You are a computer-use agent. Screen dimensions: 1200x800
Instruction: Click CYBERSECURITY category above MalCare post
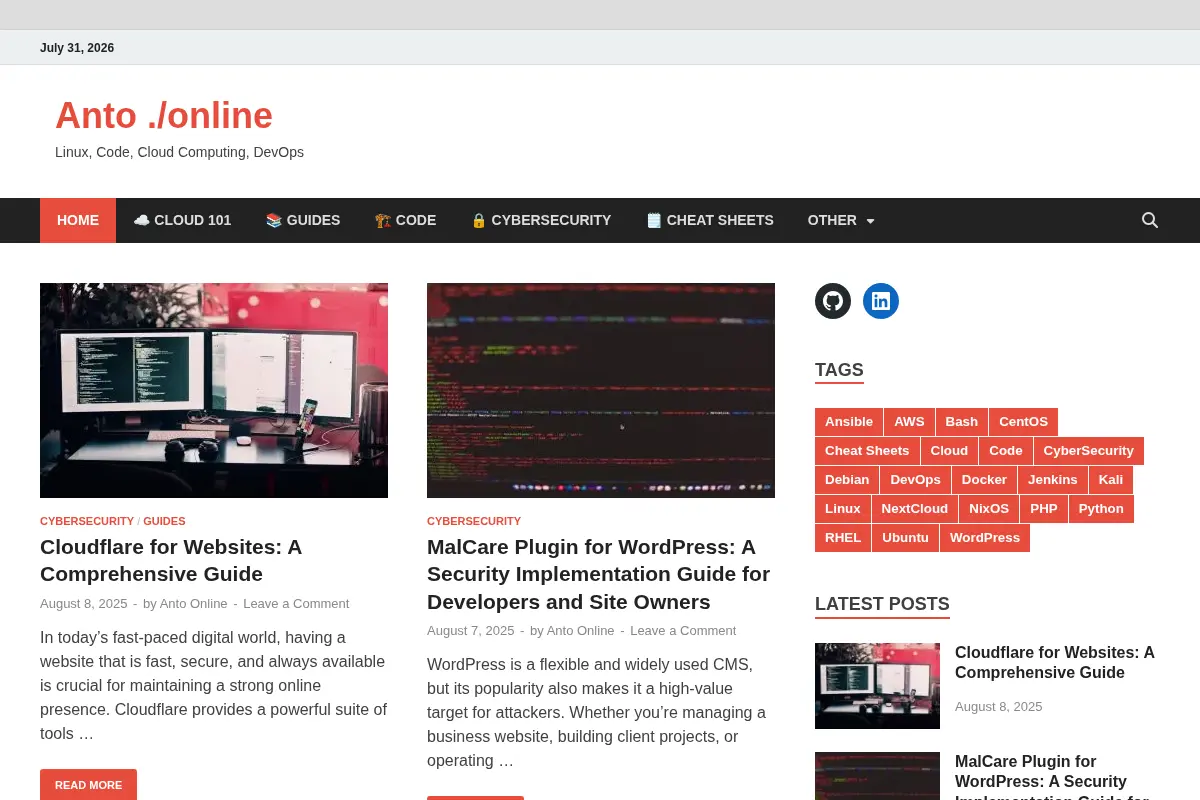[x=474, y=521]
